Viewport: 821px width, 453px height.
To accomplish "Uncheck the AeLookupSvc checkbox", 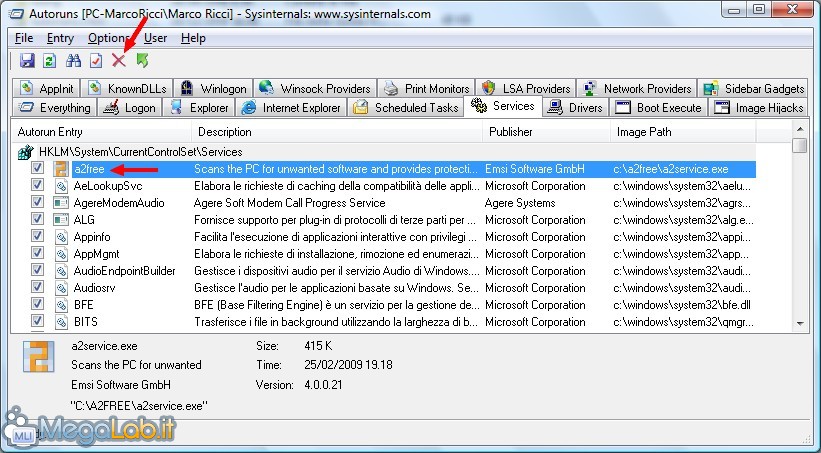I will pos(37,185).
